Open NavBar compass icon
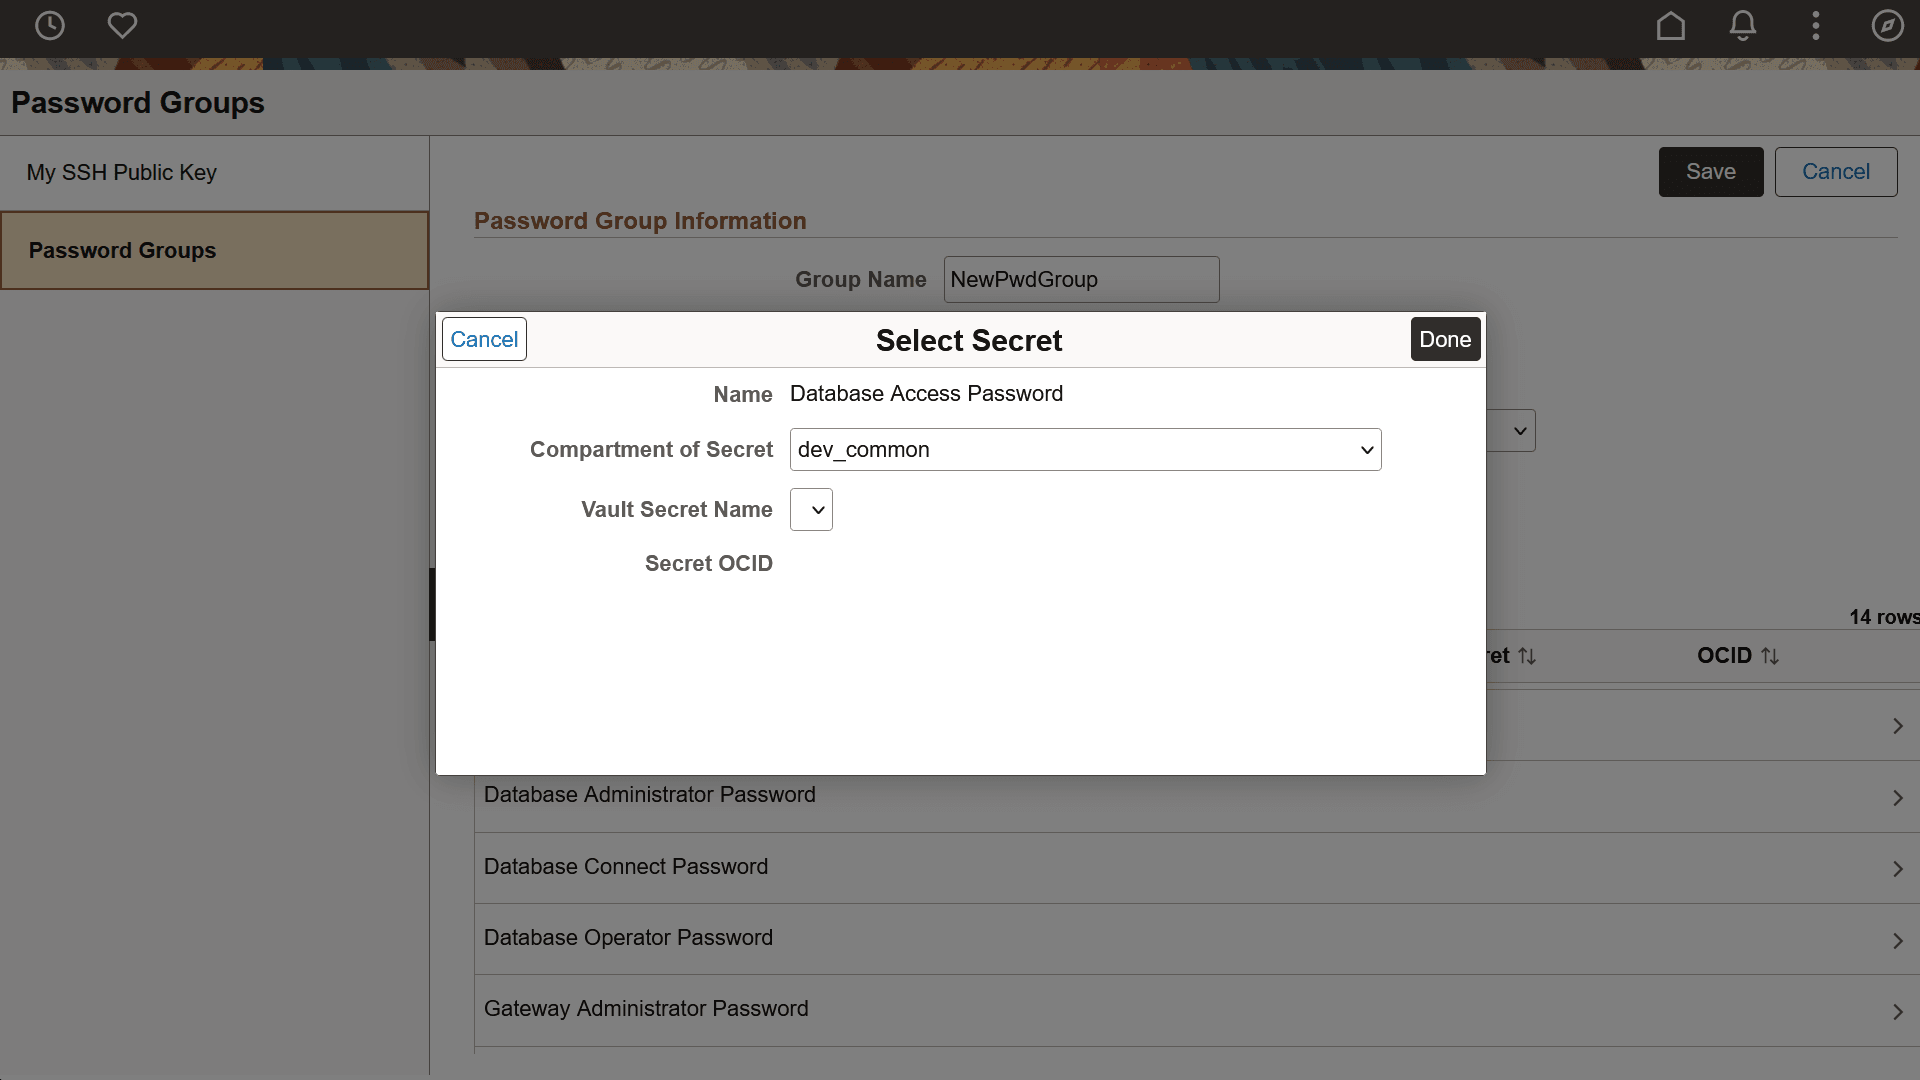 [1887, 26]
